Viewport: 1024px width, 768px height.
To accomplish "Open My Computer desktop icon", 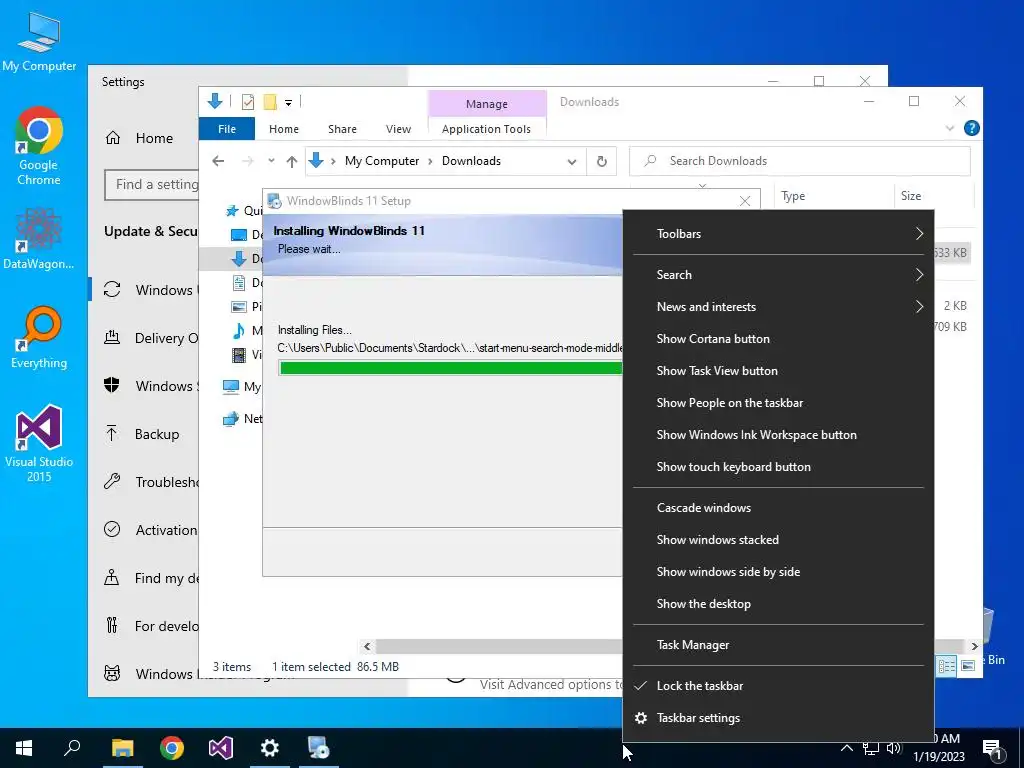I will 39,42.
